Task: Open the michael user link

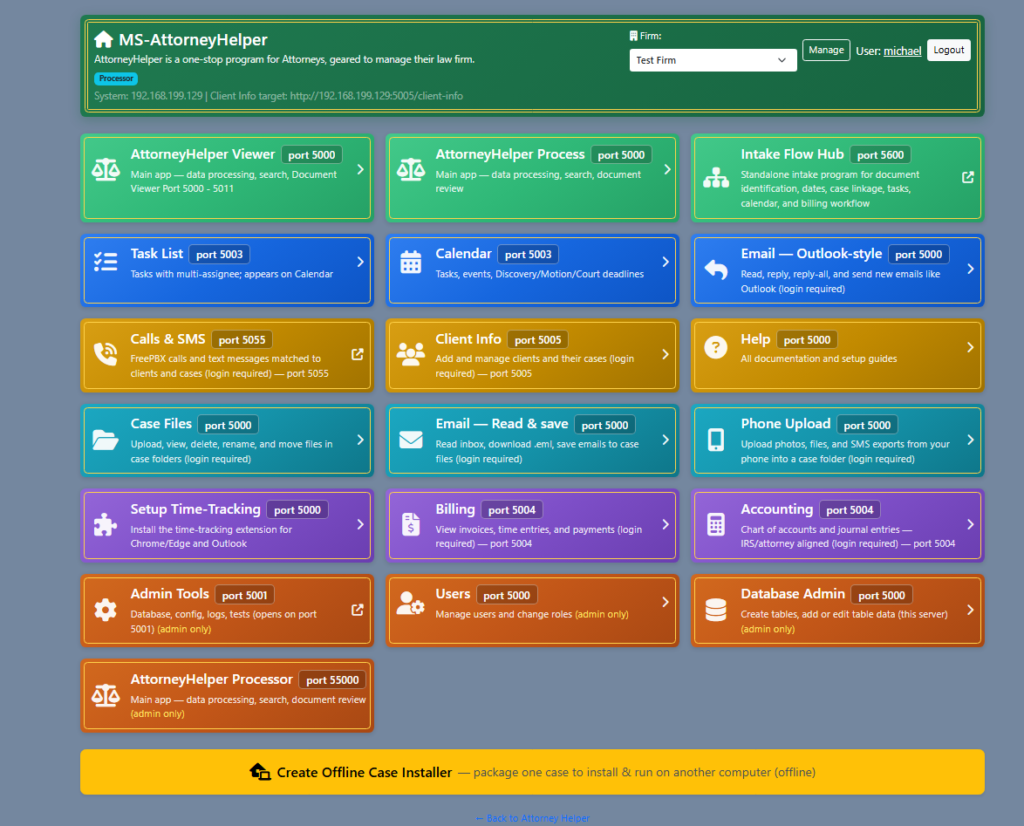Action: (902, 51)
